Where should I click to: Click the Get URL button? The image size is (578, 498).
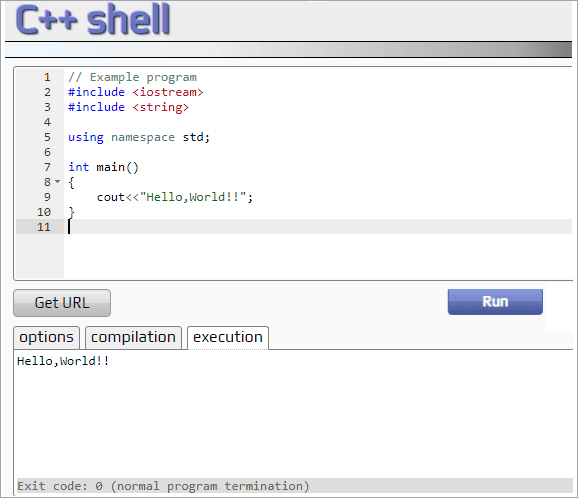(62, 303)
